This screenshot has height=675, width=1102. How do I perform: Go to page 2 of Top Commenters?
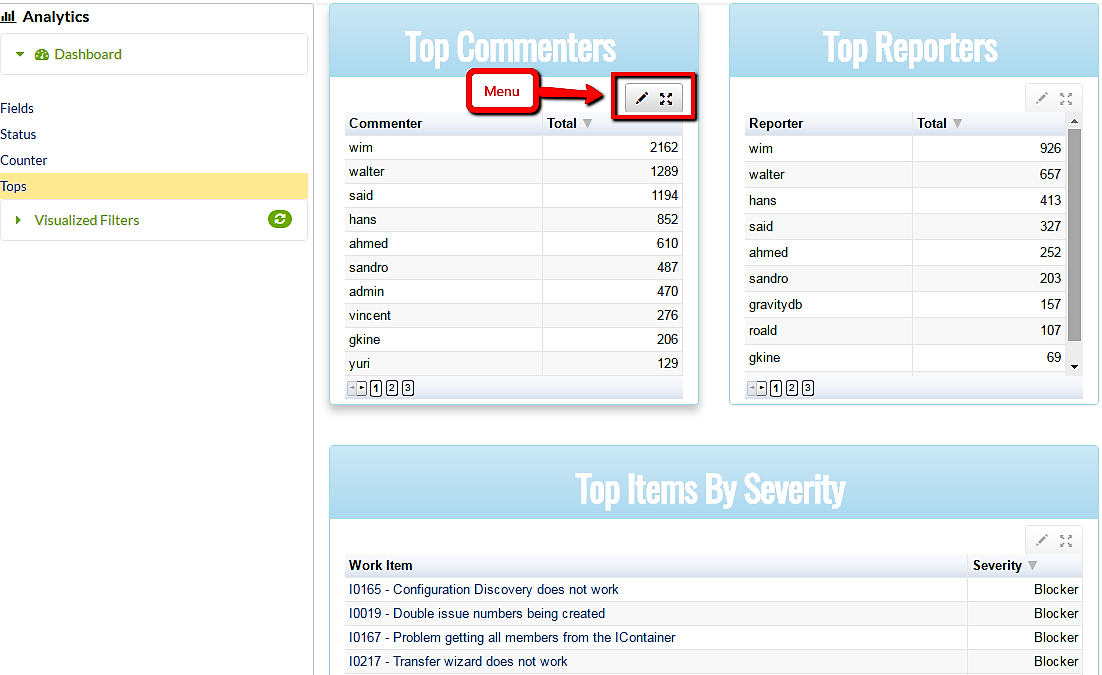click(392, 388)
